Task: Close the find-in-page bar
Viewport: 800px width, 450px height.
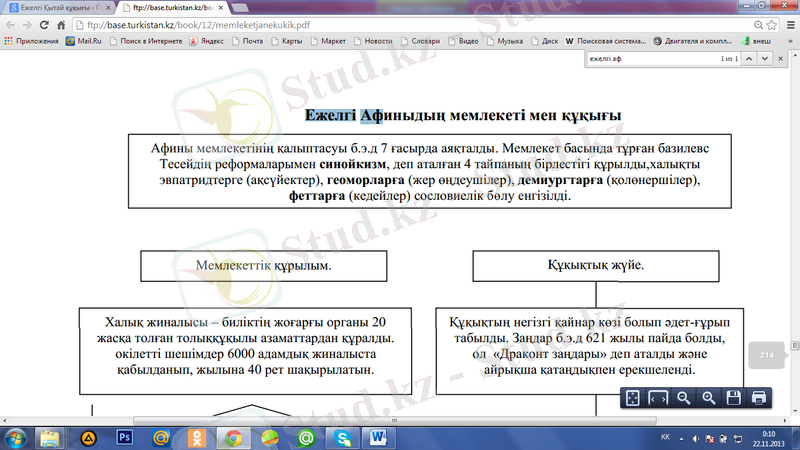Action: 780,59
